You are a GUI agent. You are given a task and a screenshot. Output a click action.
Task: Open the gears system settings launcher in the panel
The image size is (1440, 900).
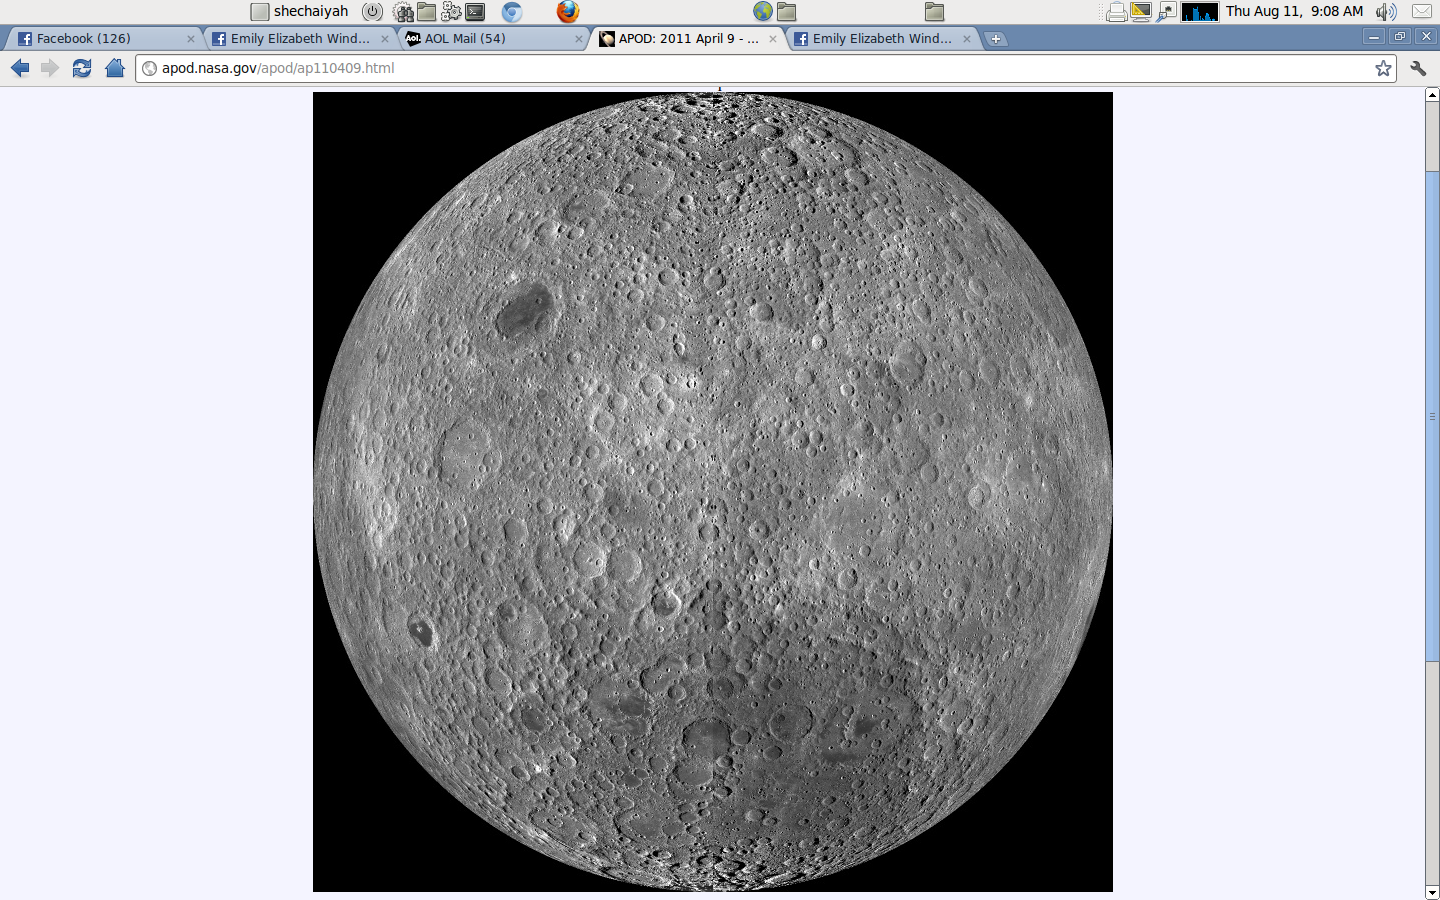point(451,12)
